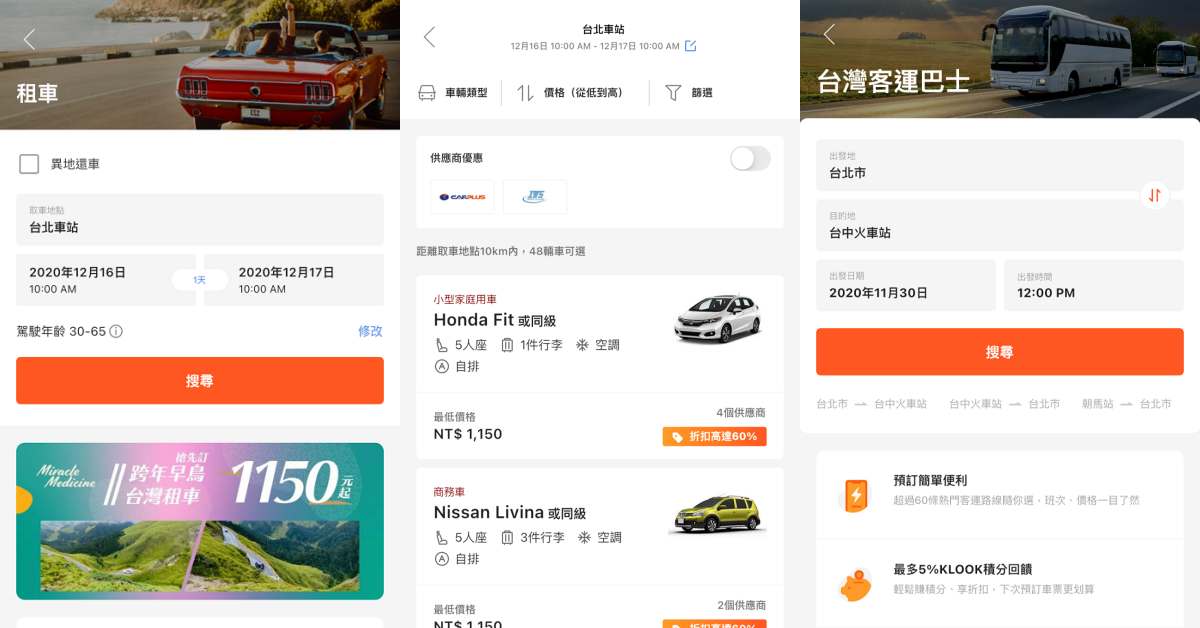Viewport: 1200px width, 628px height.
Task: Click the edit icon next to rental dates
Action: 690,46
